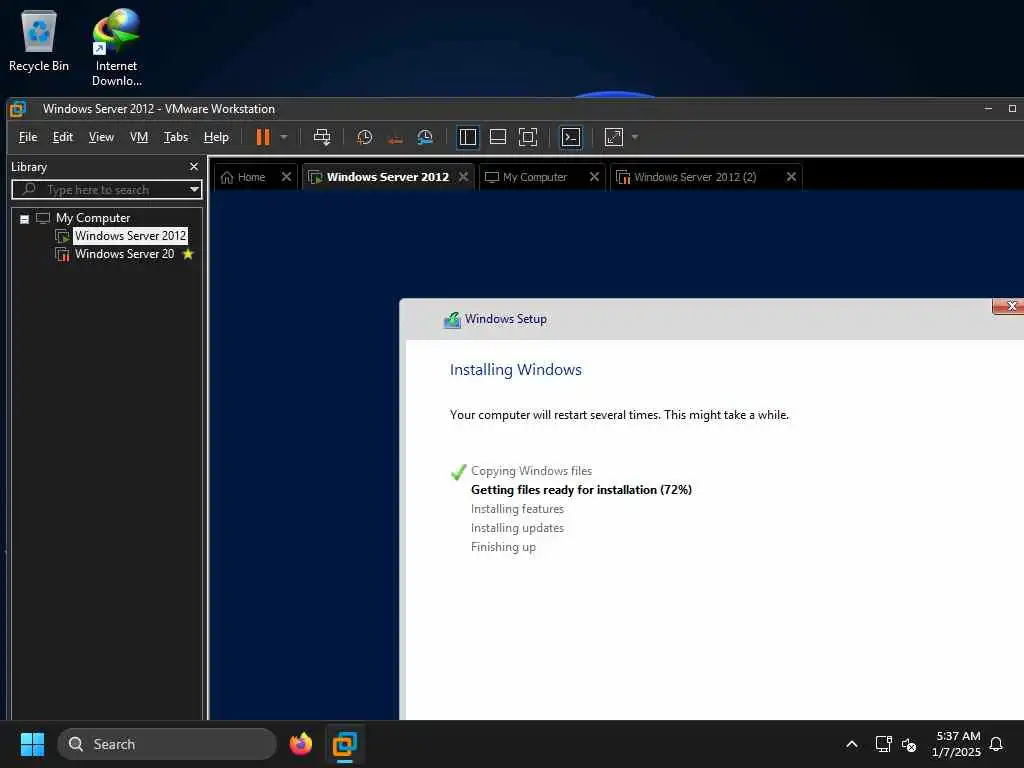
Task: Close the Home tab
Action: (286, 177)
